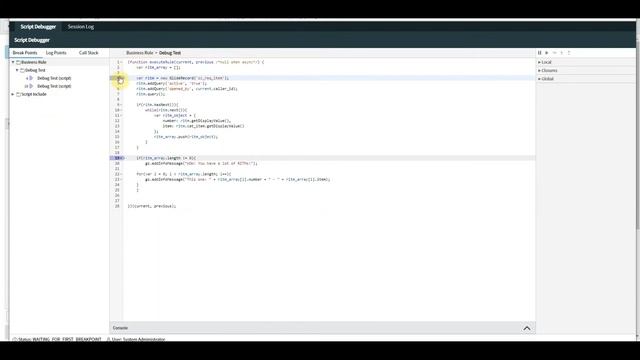
Task: Click the Console panel header label
Action: pyautogui.click(x=120, y=328)
